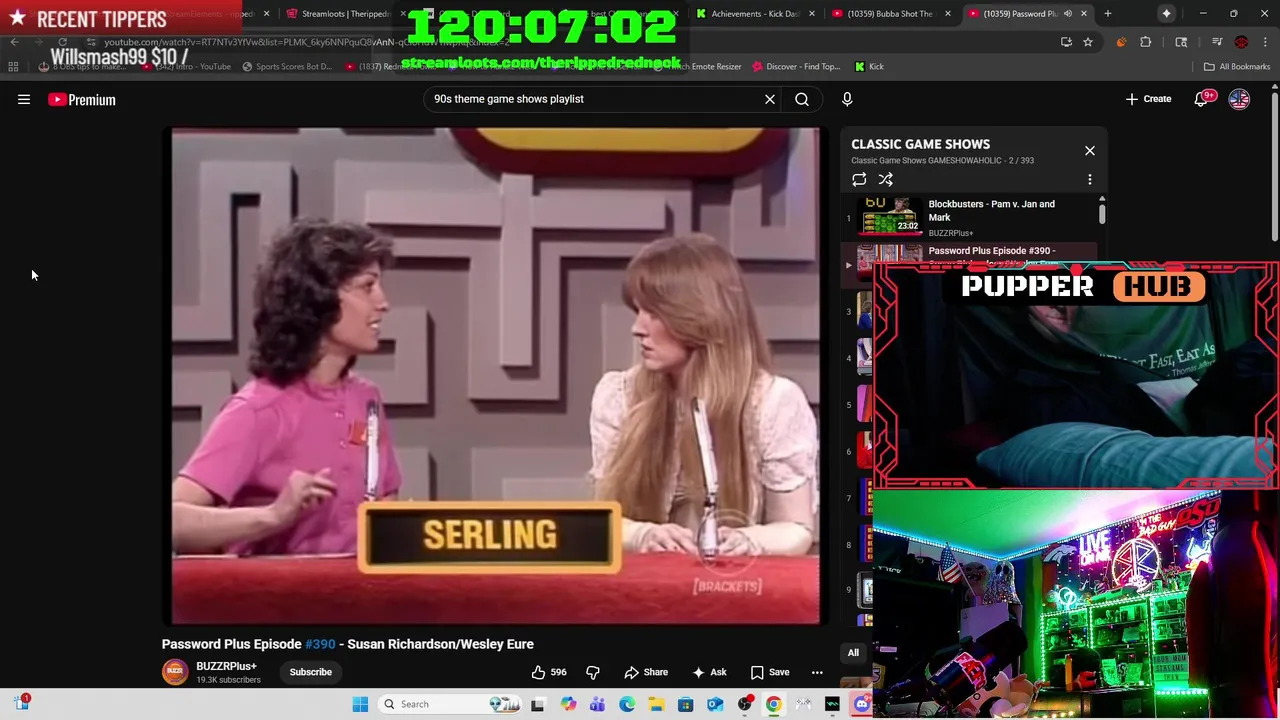This screenshot has height=720, width=1280.
Task: Mute the Password Plus tab audio
Action: (x=1068, y=14)
